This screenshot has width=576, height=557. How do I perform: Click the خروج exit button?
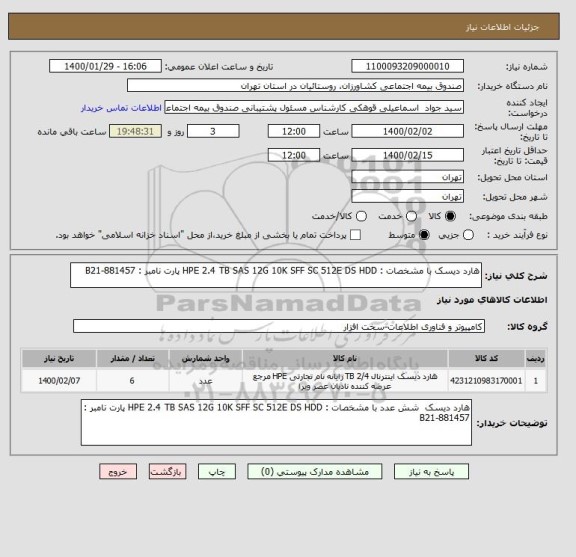pos(118,471)
